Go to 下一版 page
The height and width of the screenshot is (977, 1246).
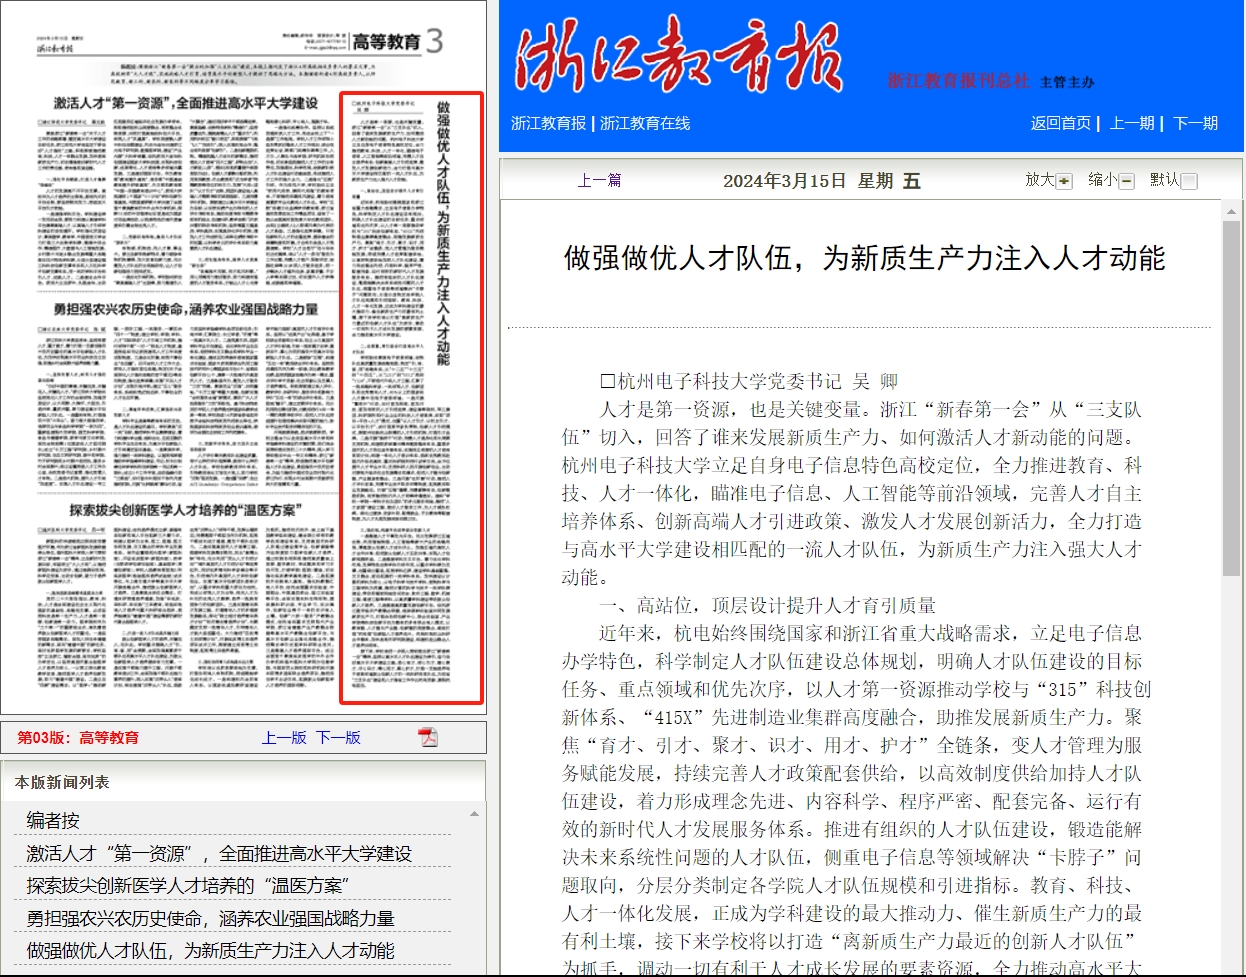[338, 738]
